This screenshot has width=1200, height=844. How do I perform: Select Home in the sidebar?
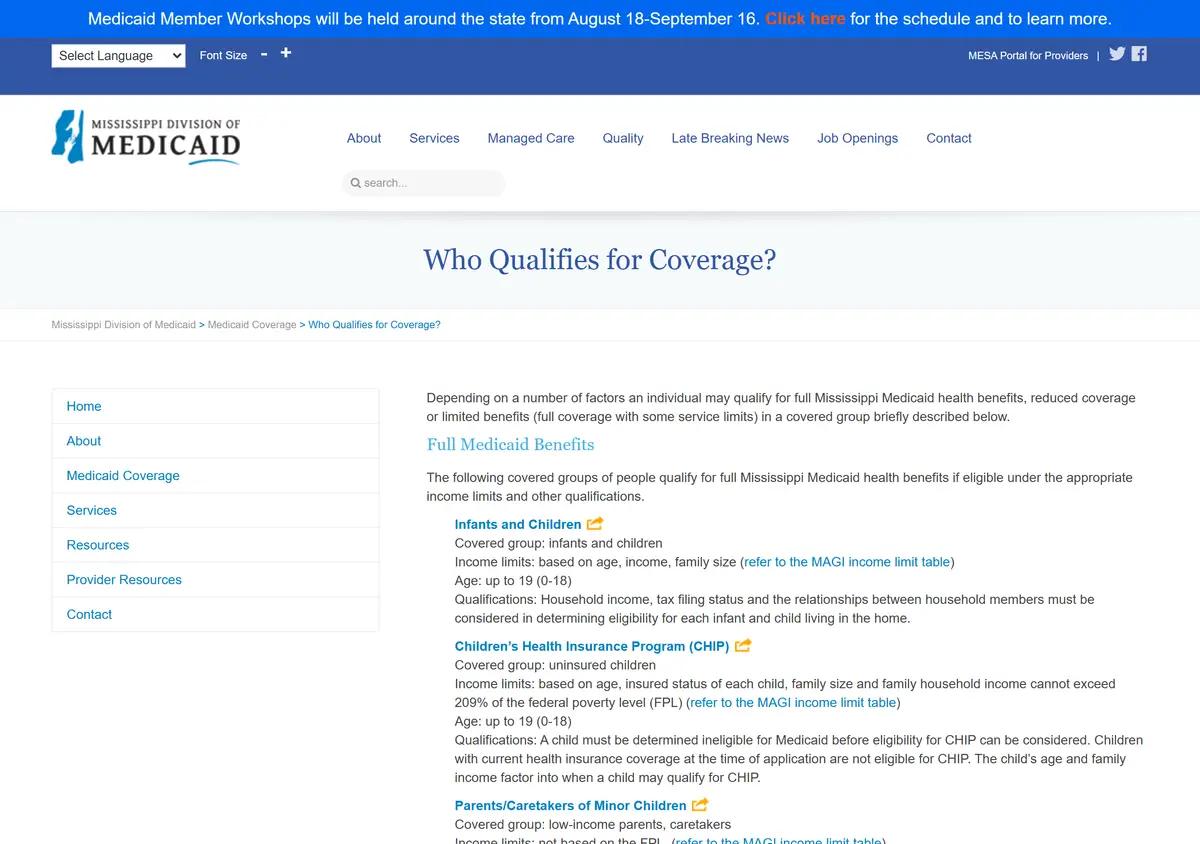coord(215,406)
